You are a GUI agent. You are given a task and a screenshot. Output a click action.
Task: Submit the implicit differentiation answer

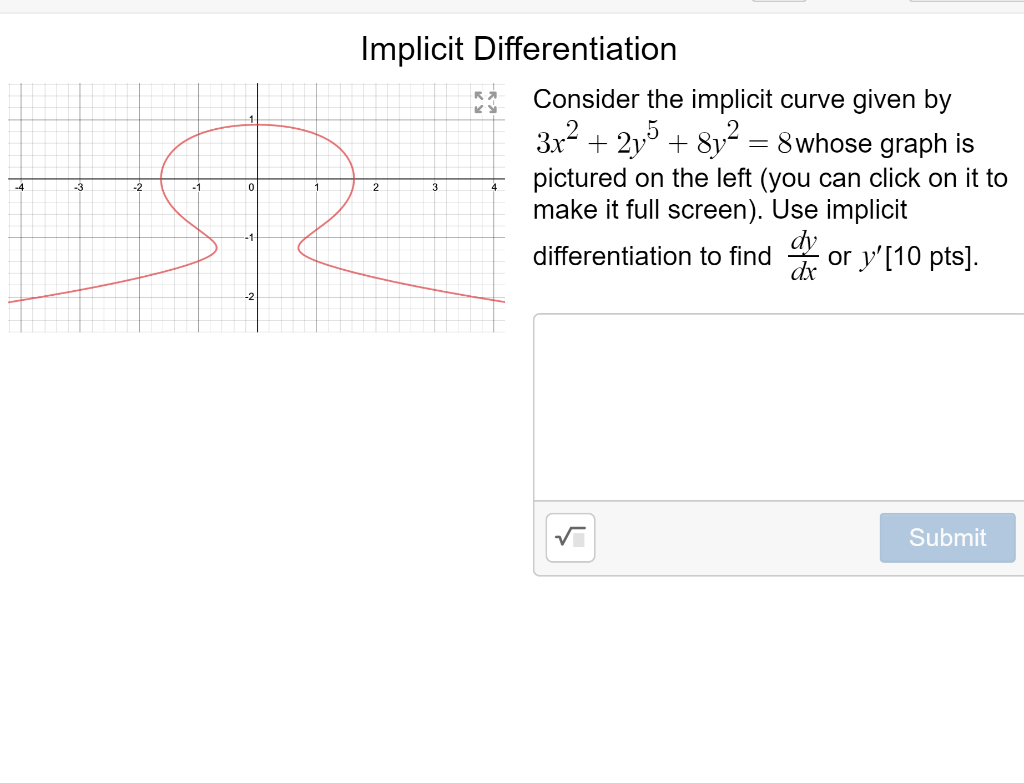tap(947, 537)
